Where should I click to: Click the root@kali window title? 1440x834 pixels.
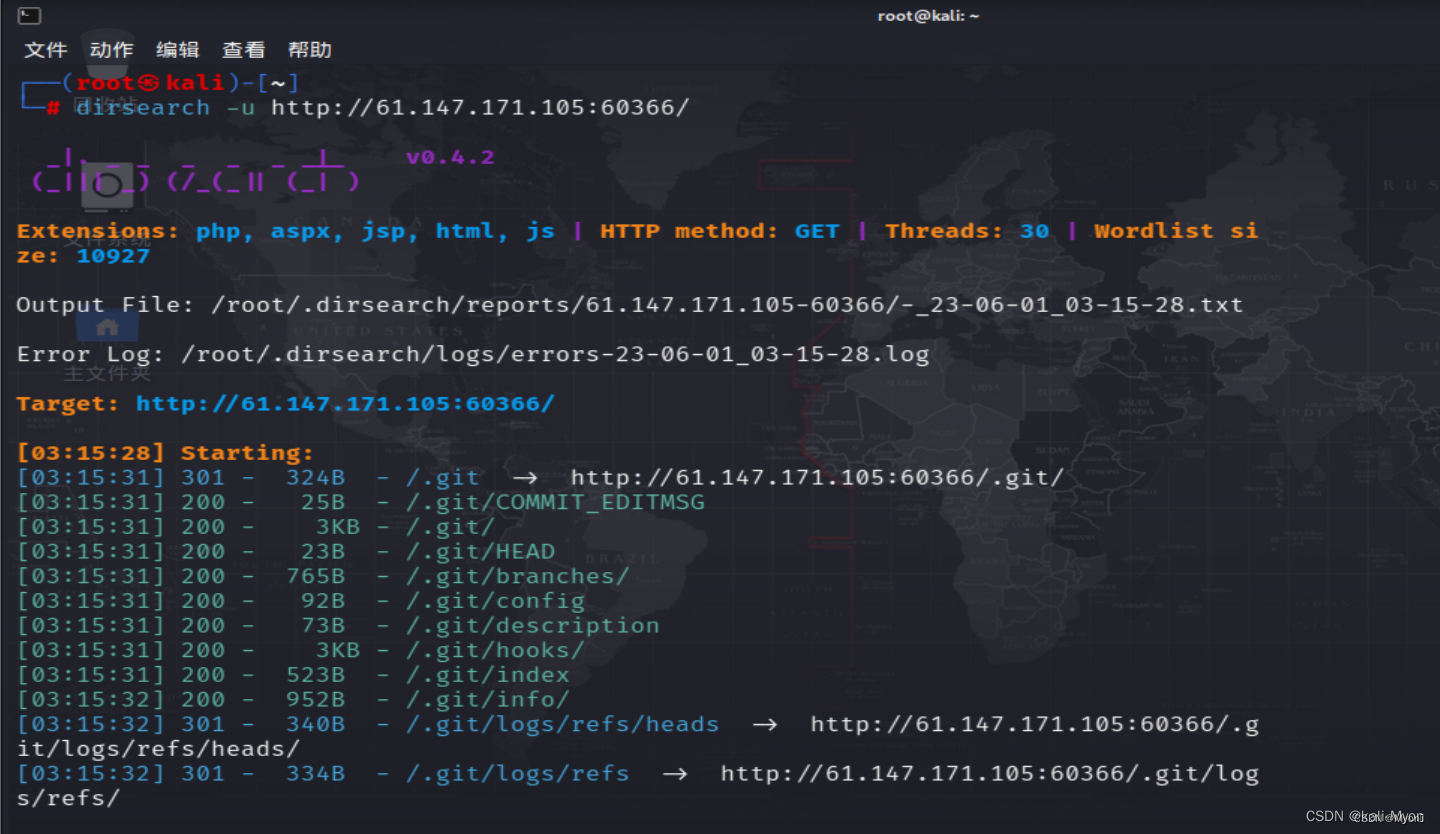[928, 15]
